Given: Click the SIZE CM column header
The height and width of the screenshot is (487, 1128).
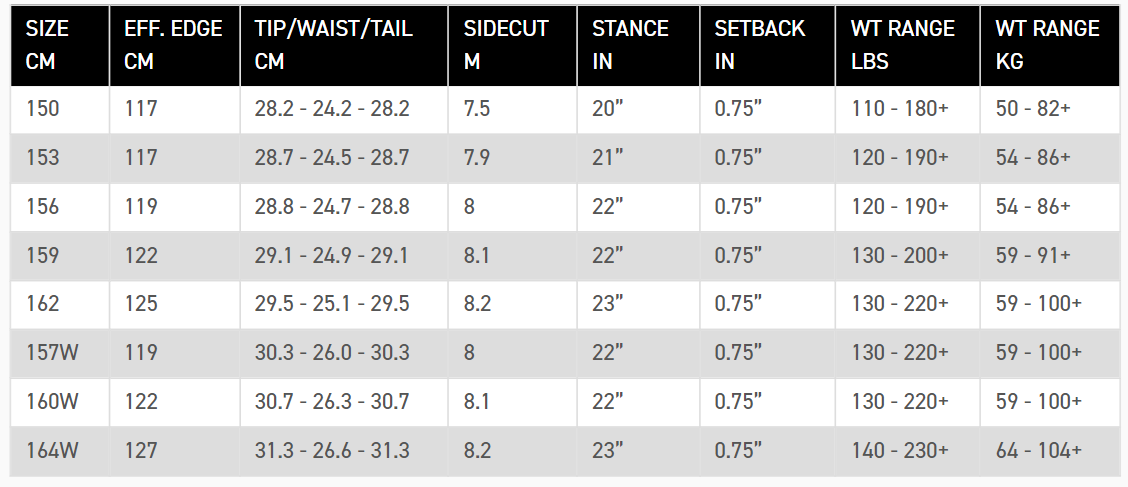Looking at the screenshot, I should [x=54, y=45].
